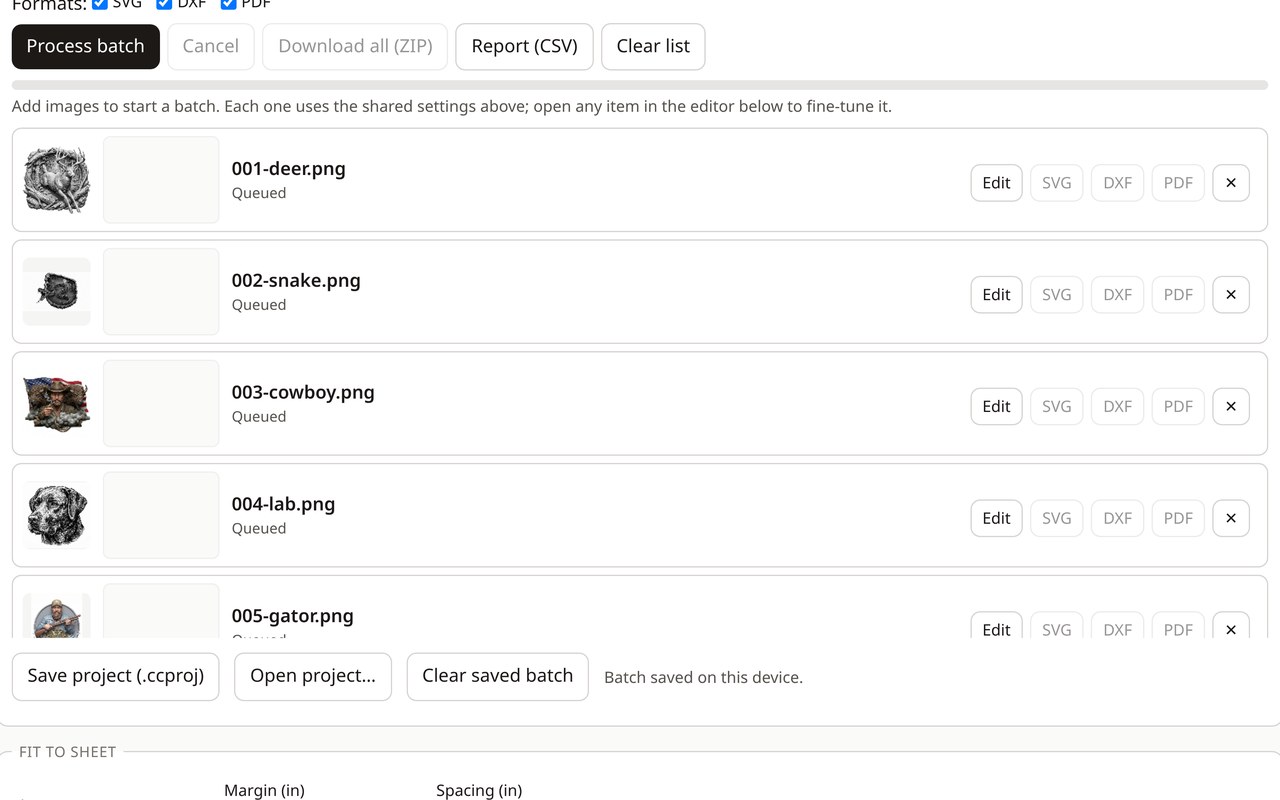The height and width of the screenshot is (800, 1280).
Task: Edit the 004-lab.png item
Action: (997, 519)
